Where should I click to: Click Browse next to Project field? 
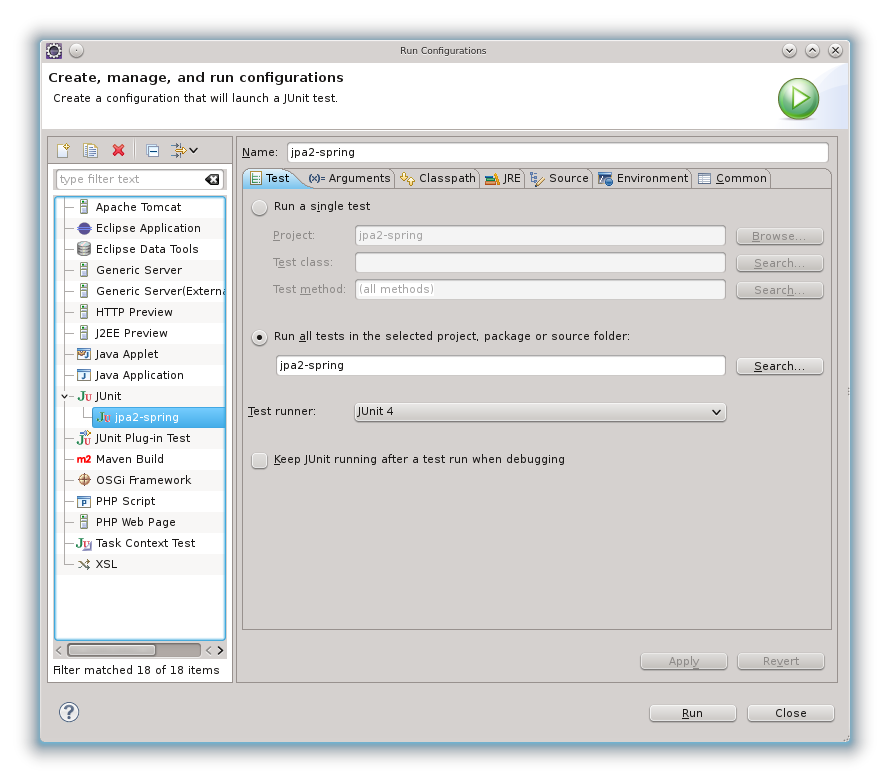pos(779,237)
